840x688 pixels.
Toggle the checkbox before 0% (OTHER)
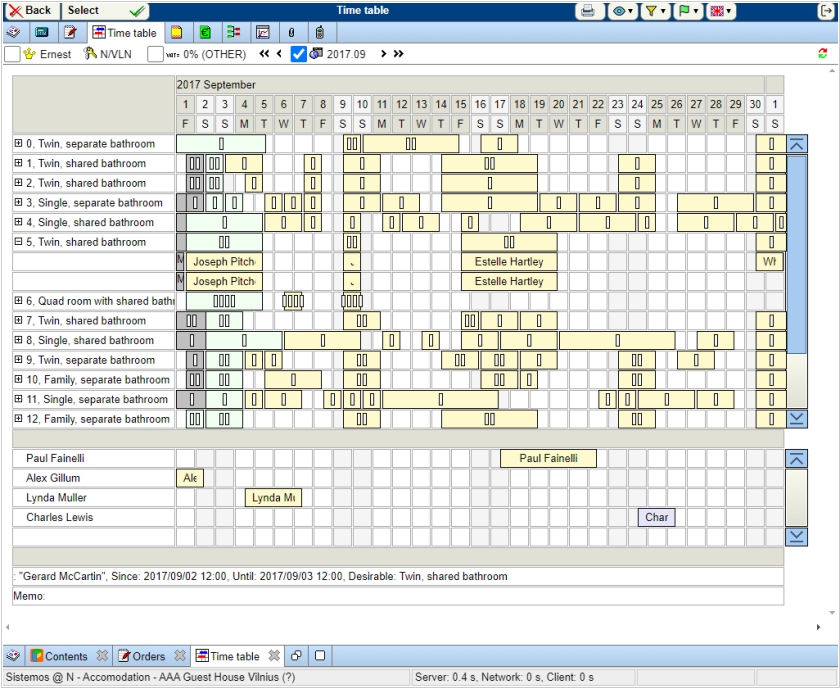click(155, 55)
